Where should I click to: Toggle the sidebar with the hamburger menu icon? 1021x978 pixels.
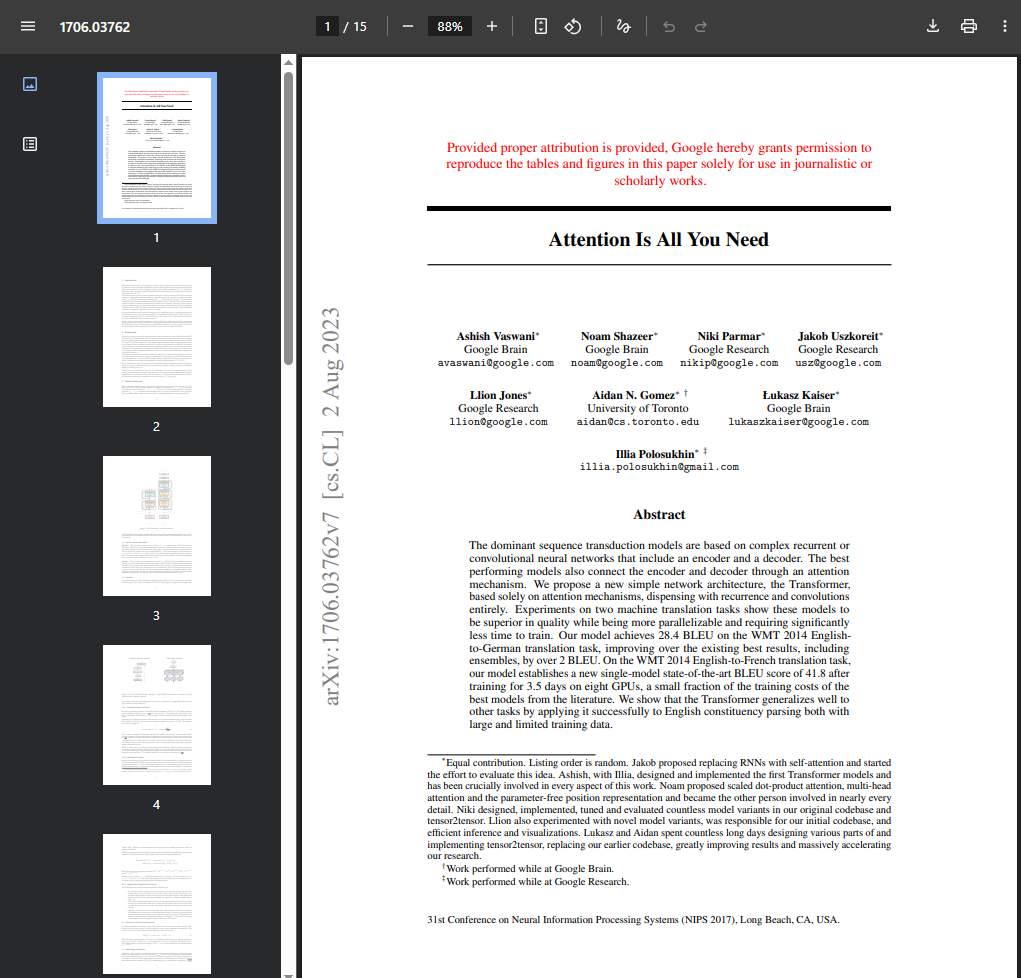pyautogui.click(x=28, y=27)
